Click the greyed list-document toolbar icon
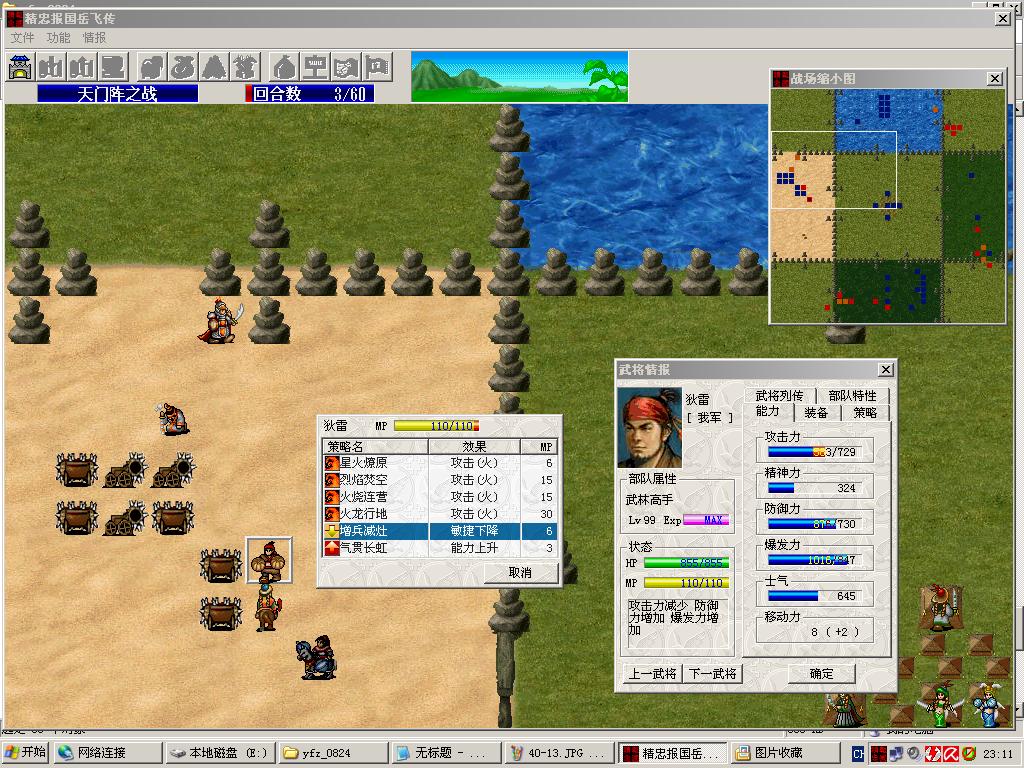1024x768 pixels. pos(114,67)
